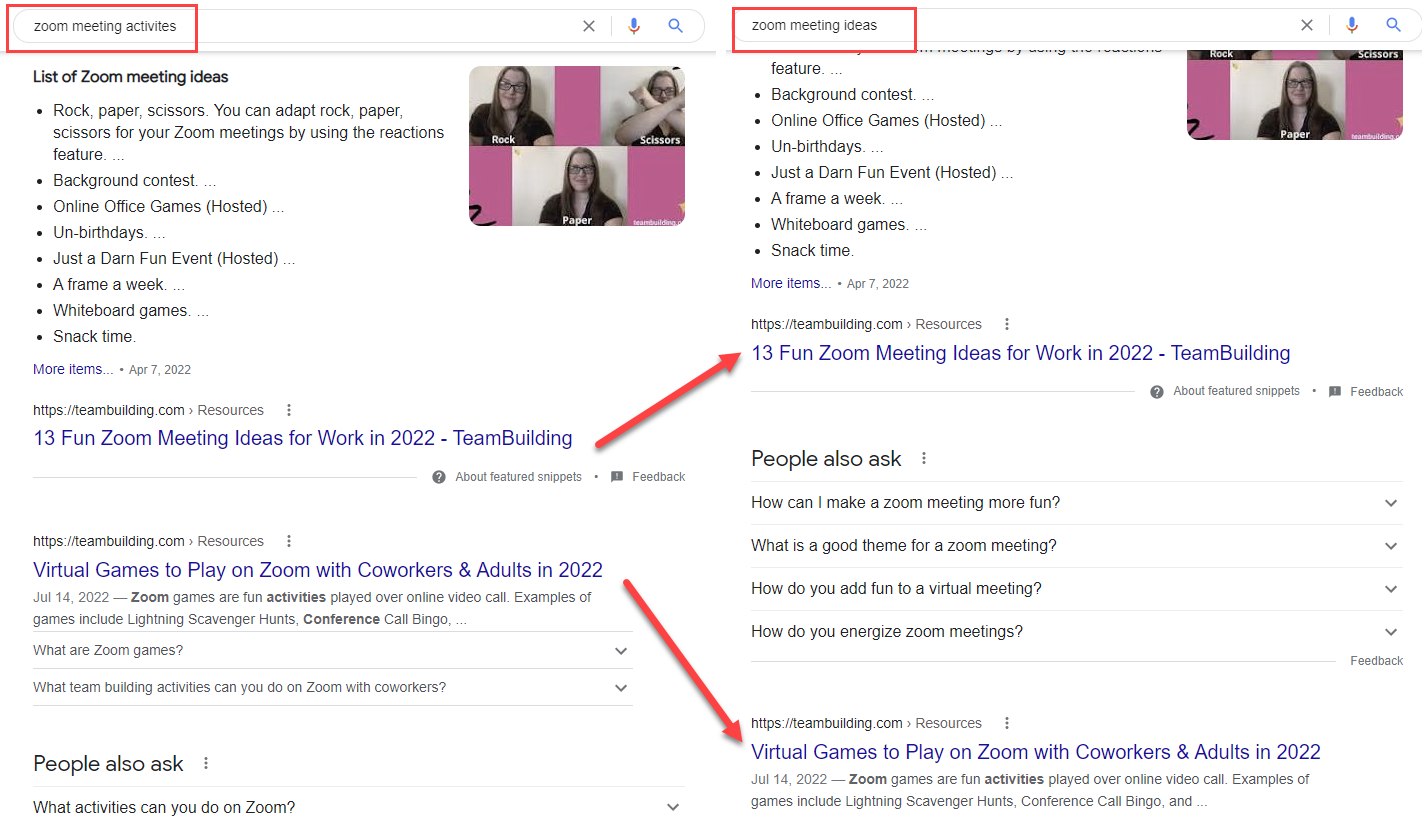Viewport: 1422px width, 827px height.
Task: Click 'Snack time.' item in right list
Action: coord(813,251)
